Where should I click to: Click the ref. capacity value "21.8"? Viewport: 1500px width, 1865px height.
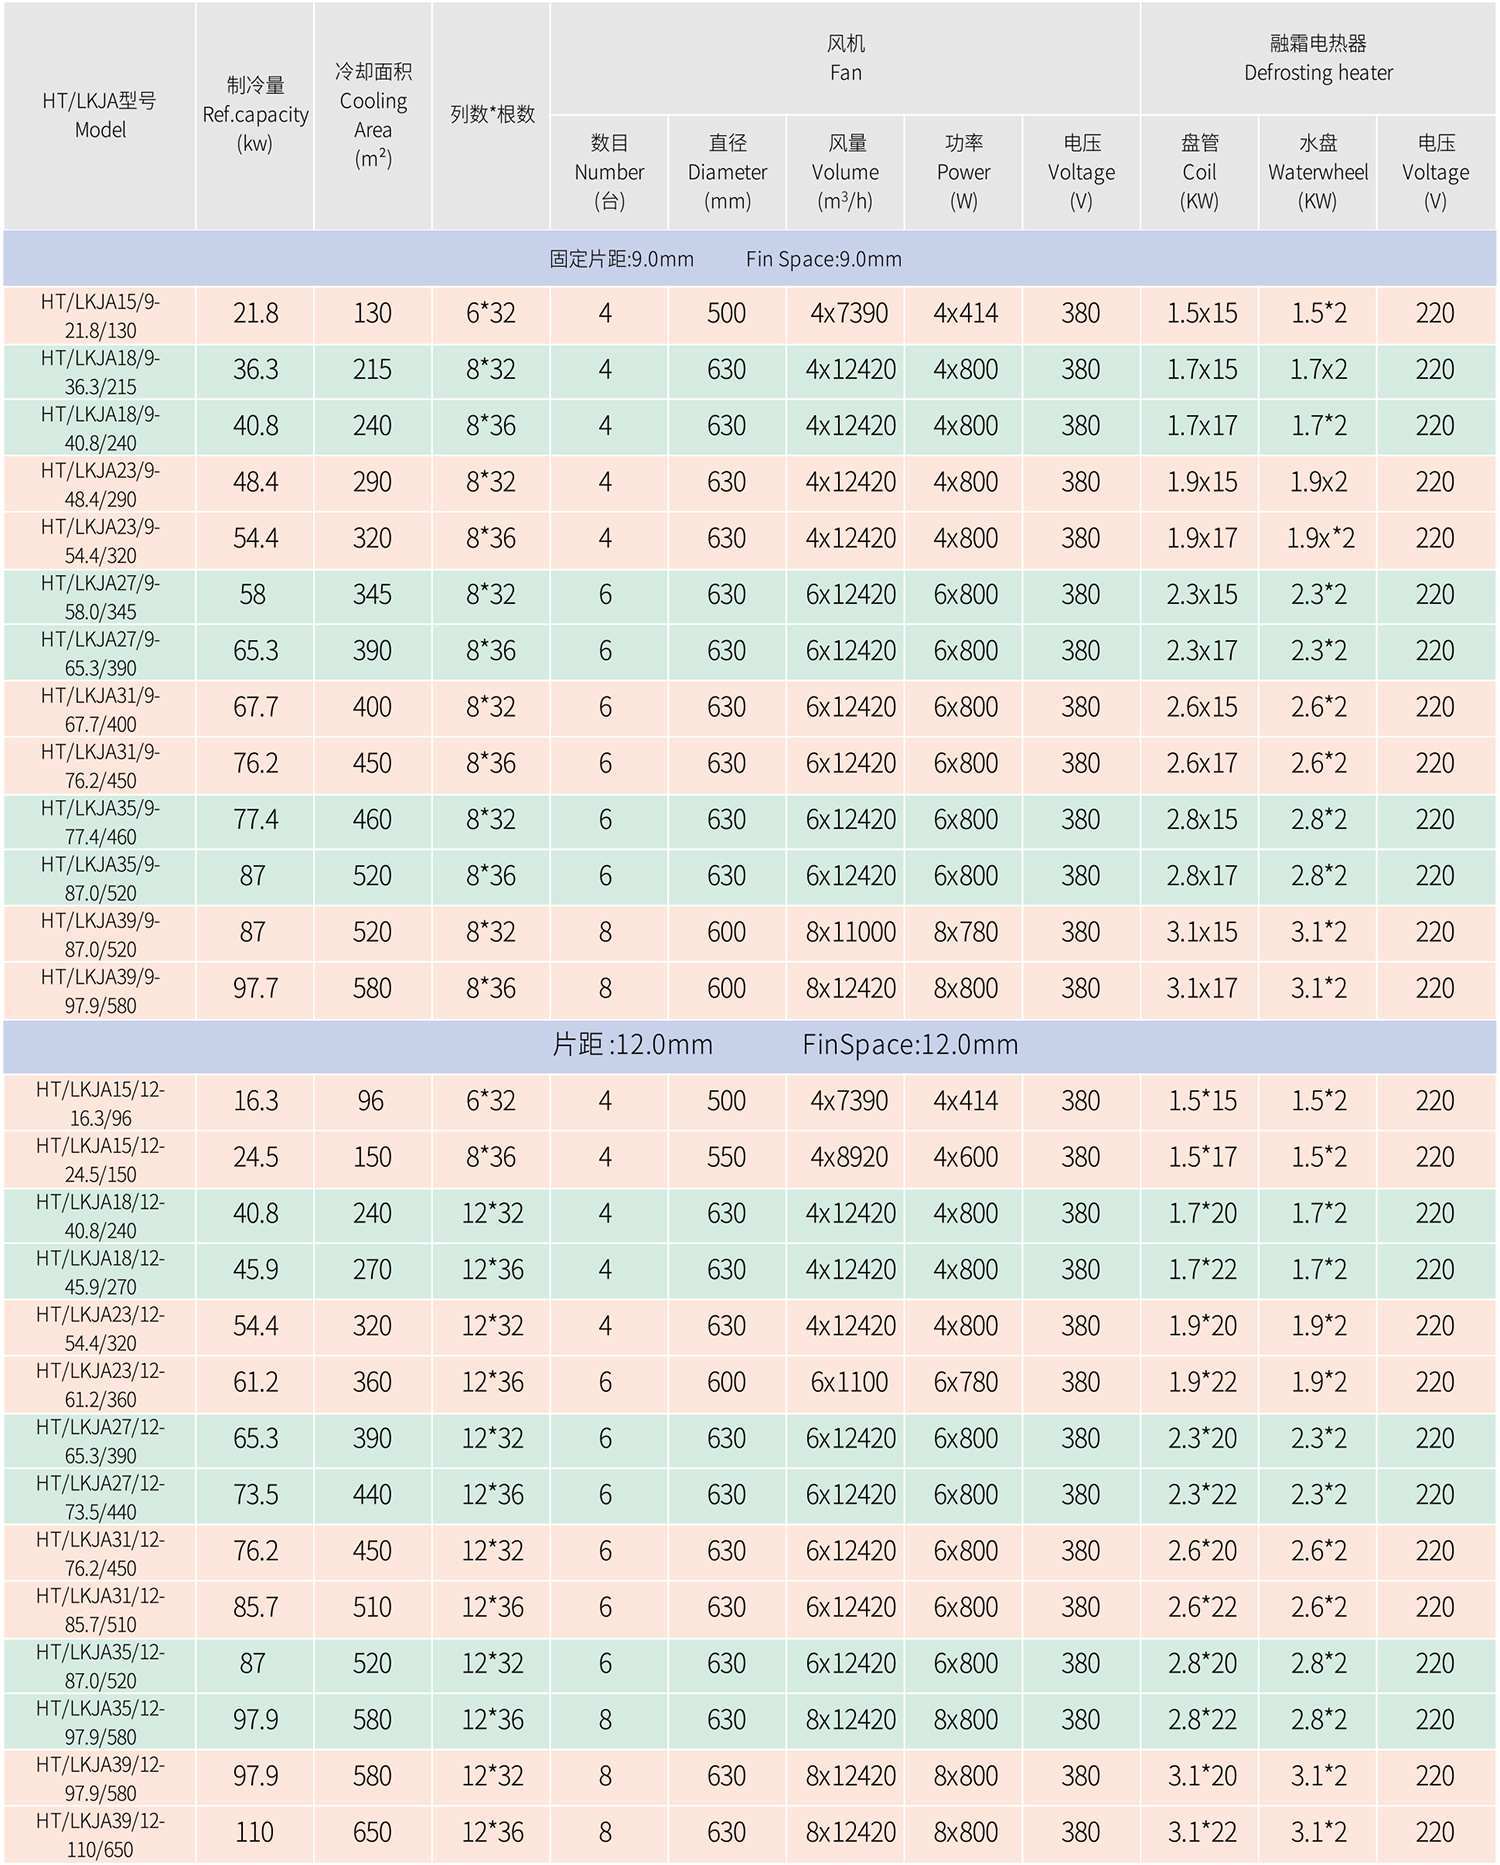tap(255, 314)
